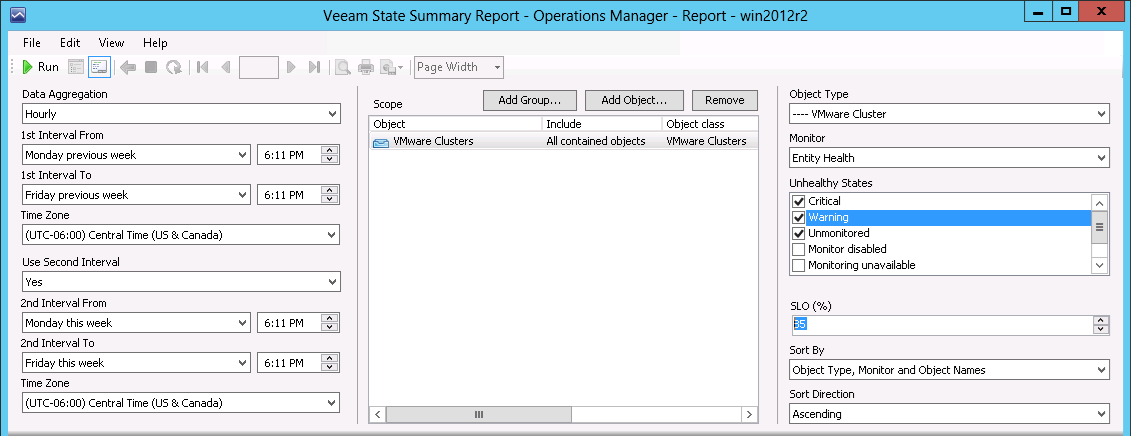Screen dimensions: 1131x436
Task: Open the Sort By dropdown
Action: [x=949, y=370]
